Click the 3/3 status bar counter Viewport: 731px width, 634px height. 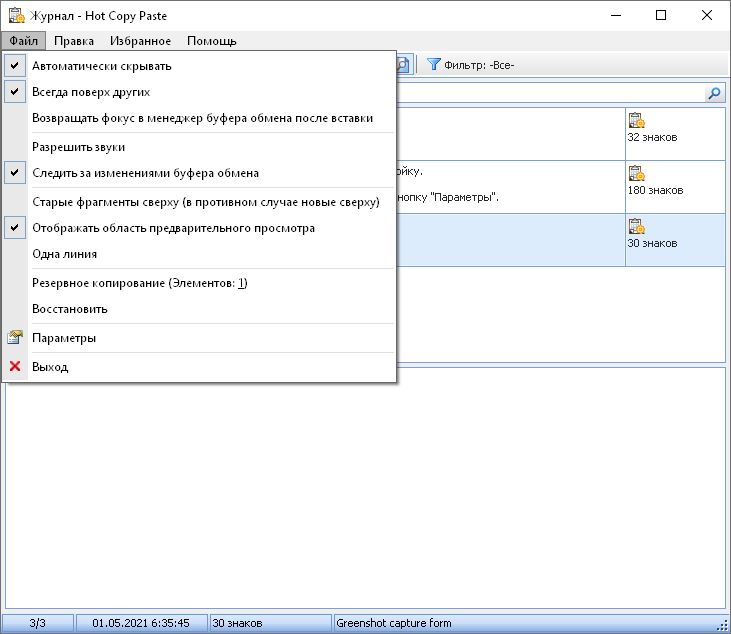coord(37,623)
